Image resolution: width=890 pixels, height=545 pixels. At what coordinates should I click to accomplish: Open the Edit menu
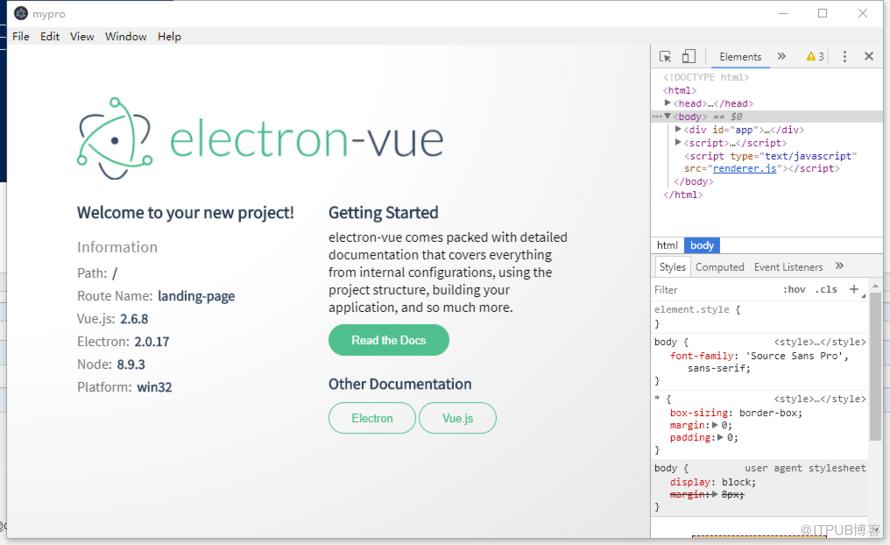pos(50,36)
